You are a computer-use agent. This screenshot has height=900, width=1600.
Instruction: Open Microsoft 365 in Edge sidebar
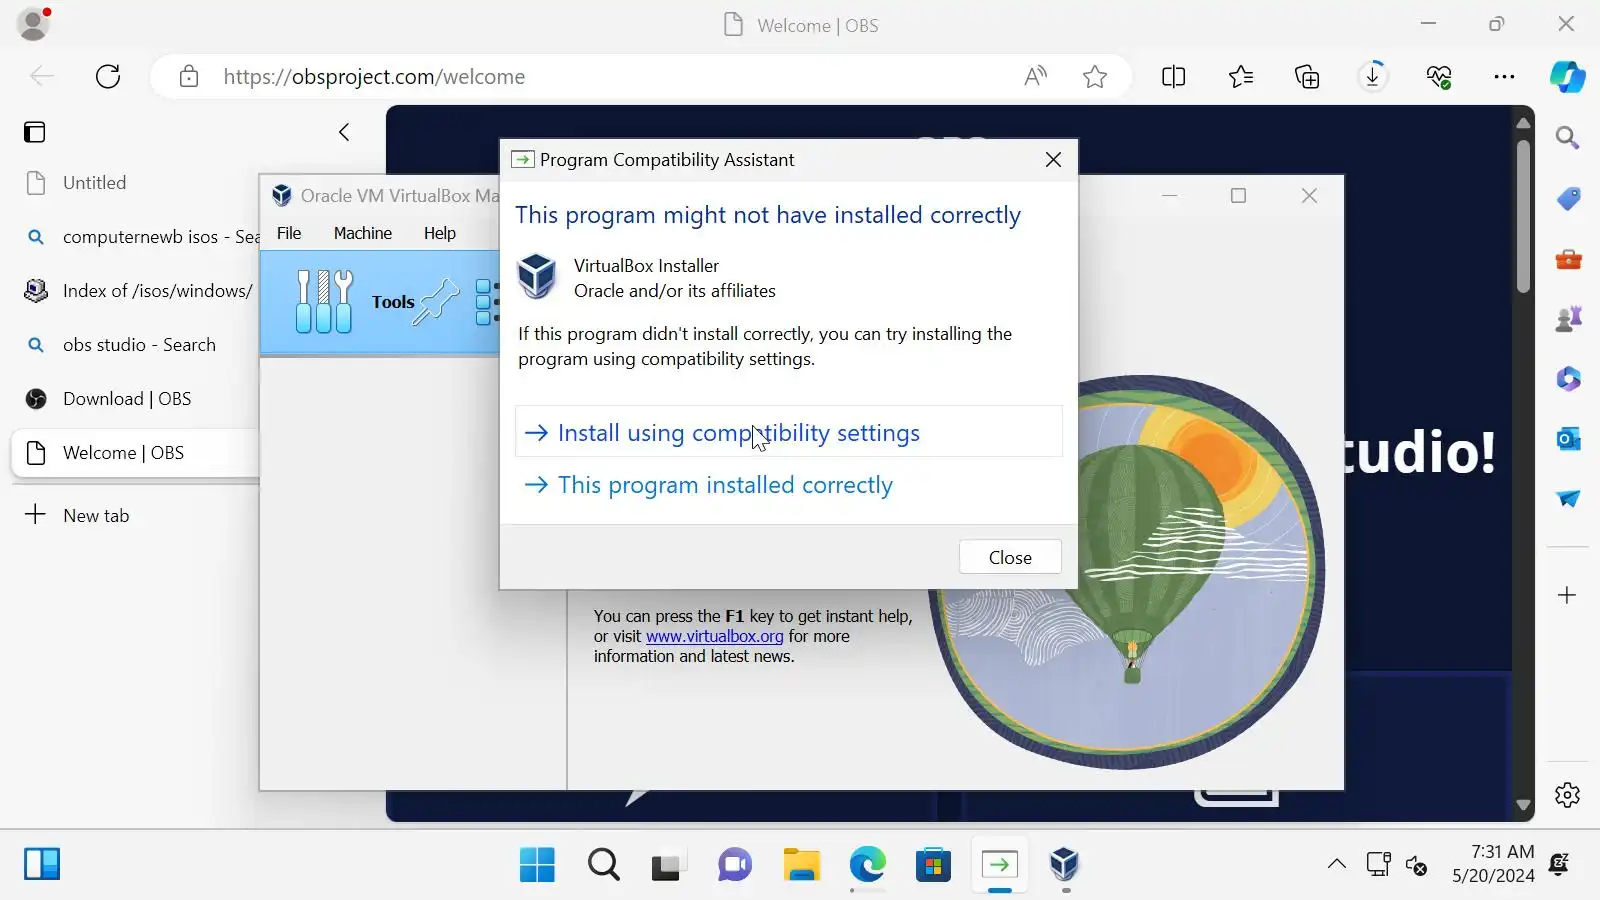click(1568, 379)
